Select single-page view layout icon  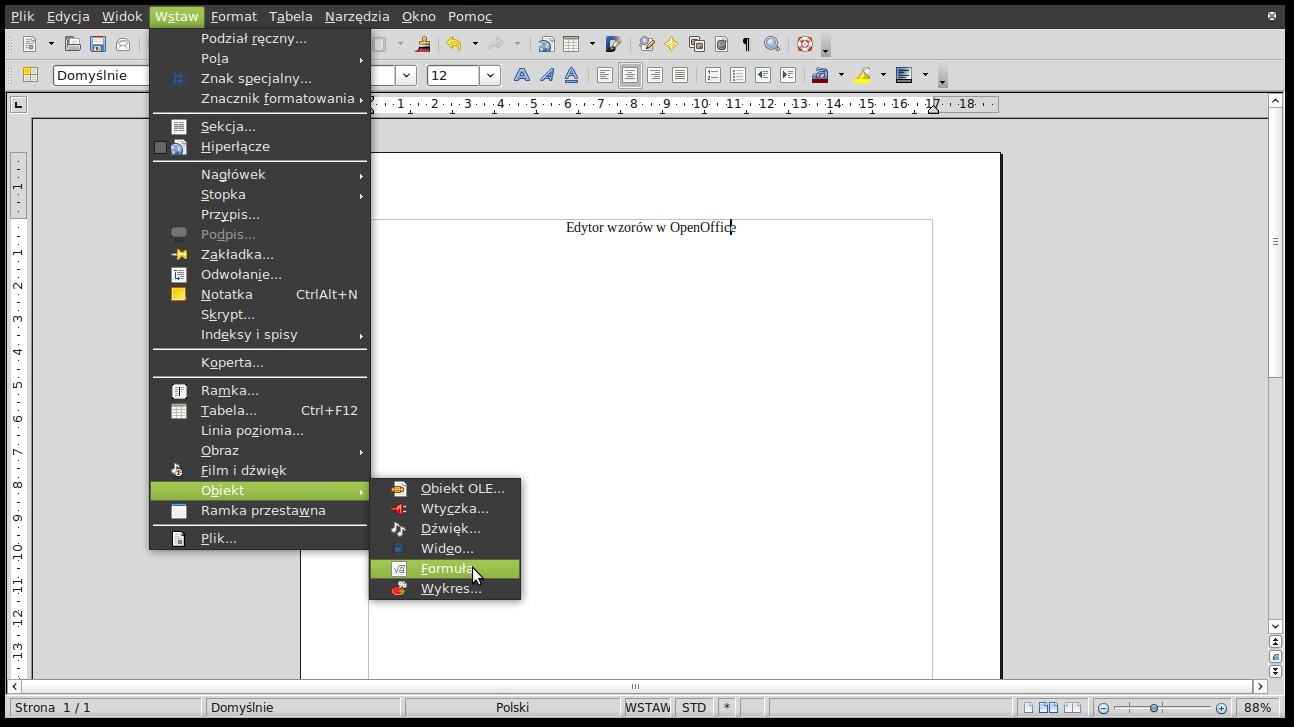1027,708
